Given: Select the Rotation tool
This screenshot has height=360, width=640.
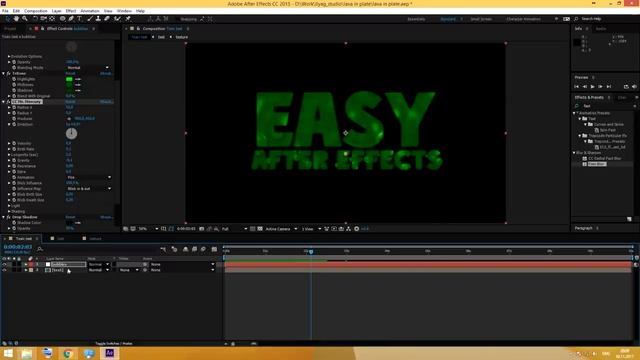Looking at the screenshot, I should pos(35,19).
